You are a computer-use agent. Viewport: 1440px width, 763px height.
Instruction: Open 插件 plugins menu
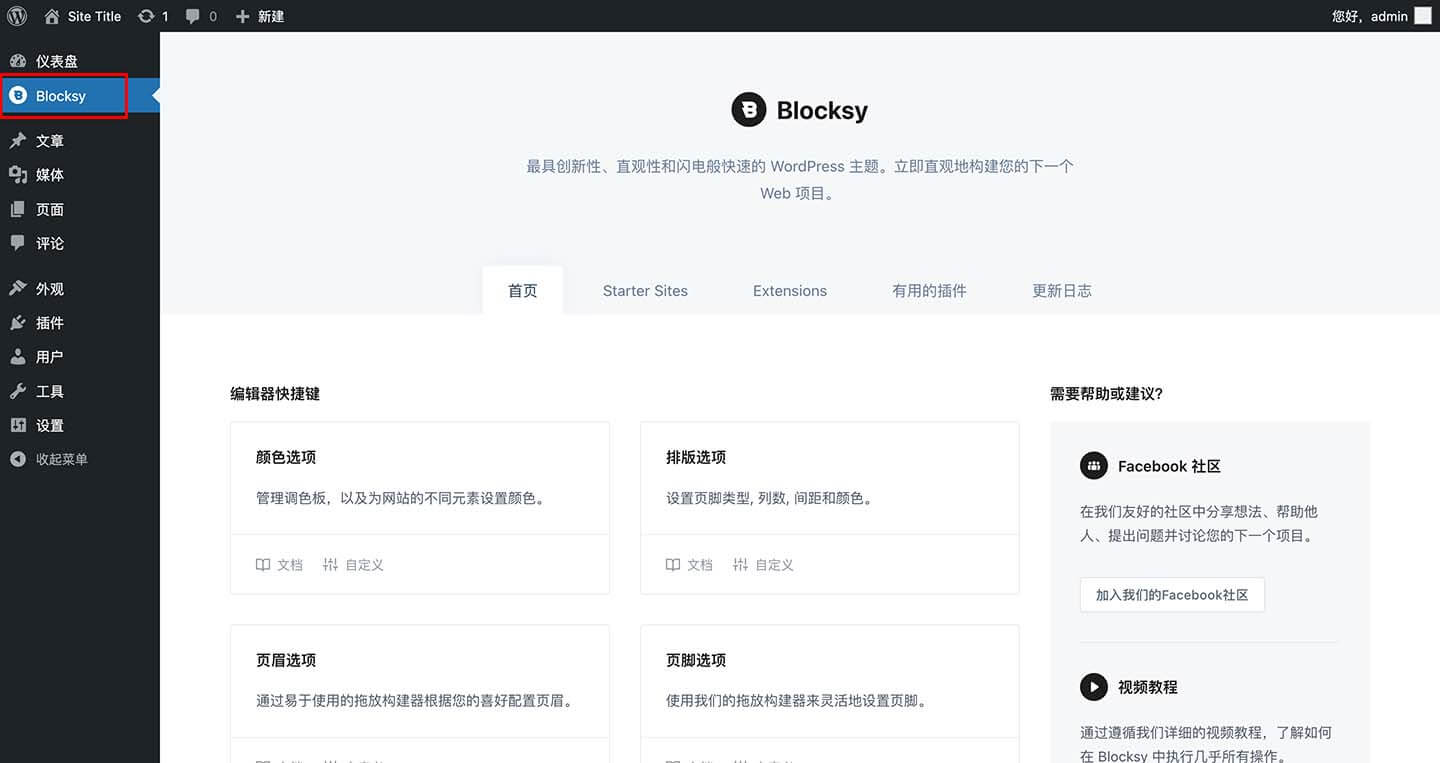click(x=80, y=323)
